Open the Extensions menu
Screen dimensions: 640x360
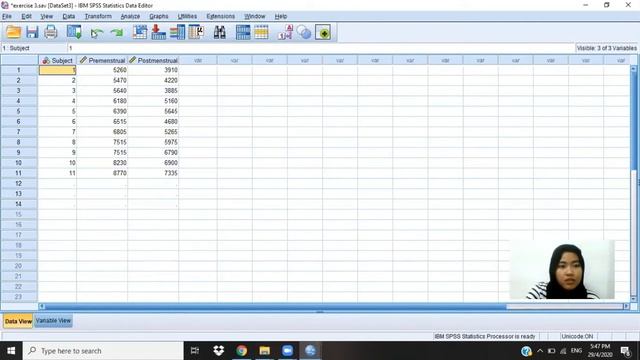220,16
